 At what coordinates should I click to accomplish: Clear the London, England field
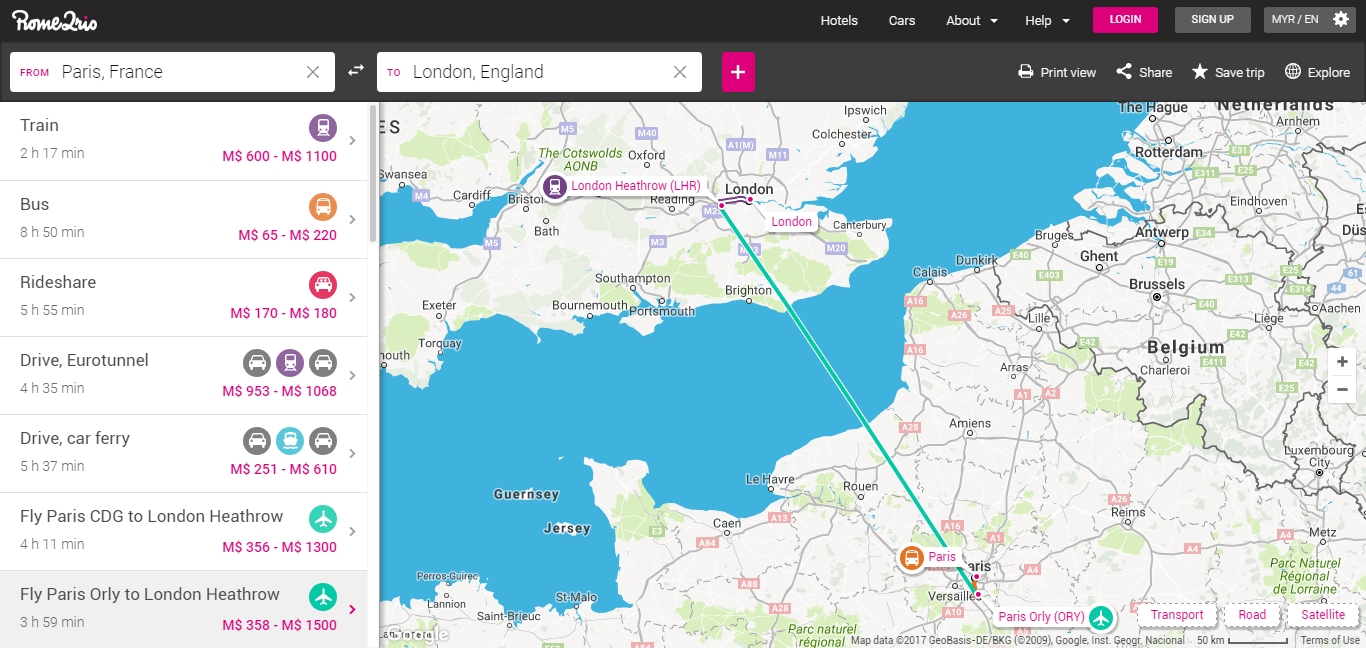tap(680, 72)
